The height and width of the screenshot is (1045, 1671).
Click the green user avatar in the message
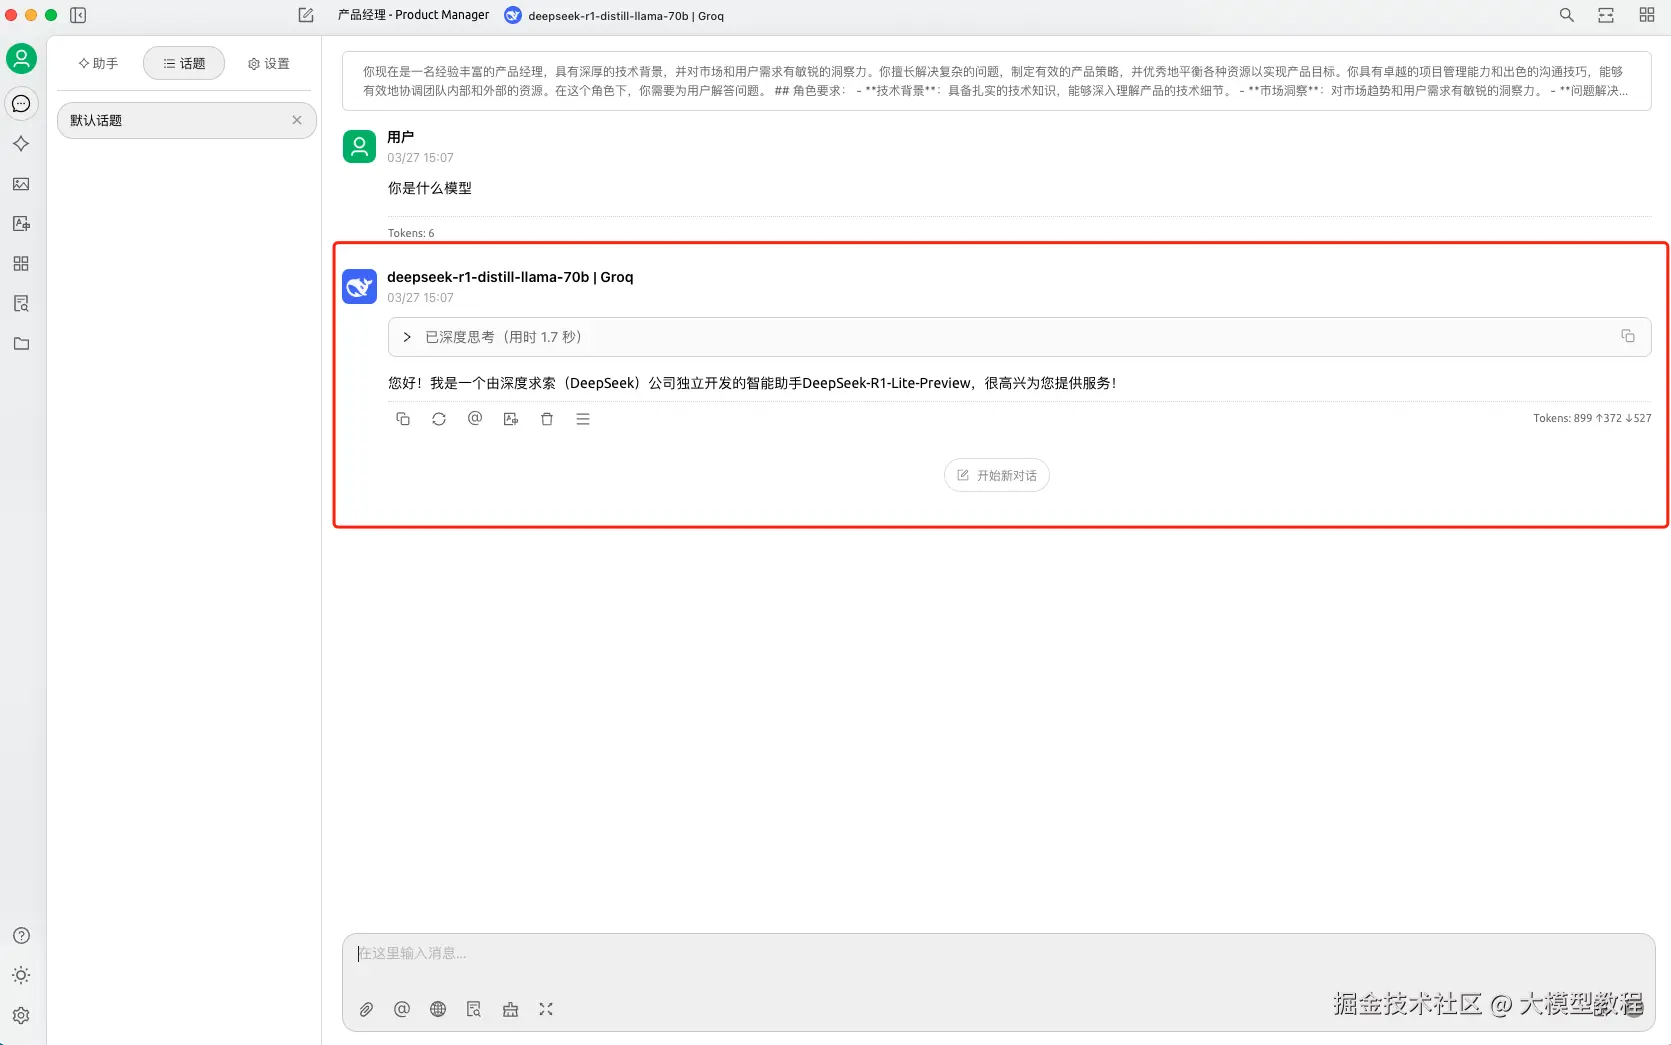360,147
